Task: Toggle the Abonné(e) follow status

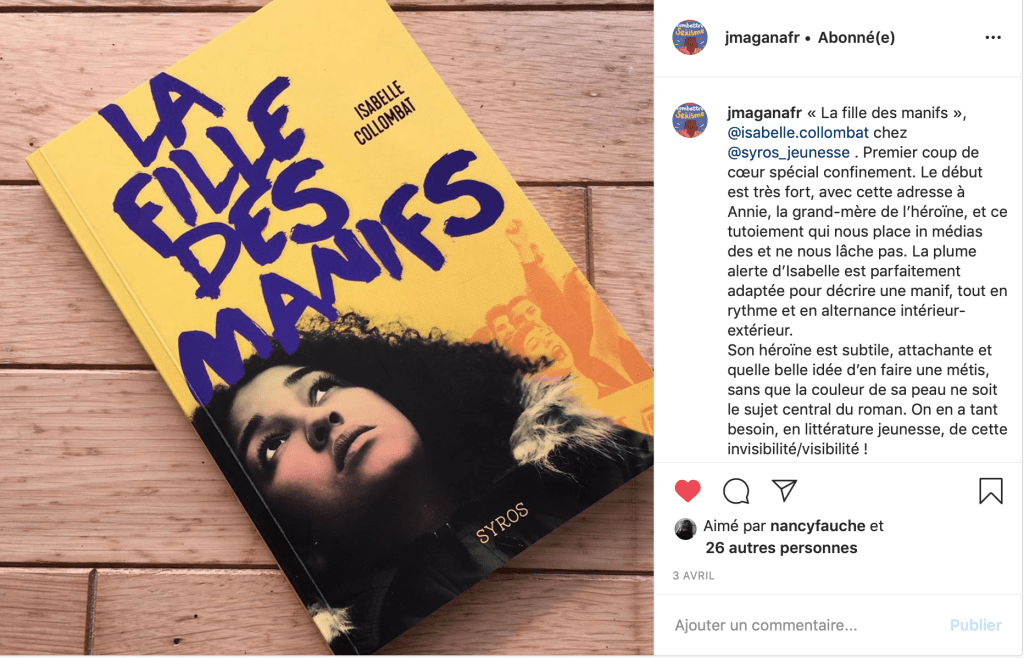Action: 856,38
